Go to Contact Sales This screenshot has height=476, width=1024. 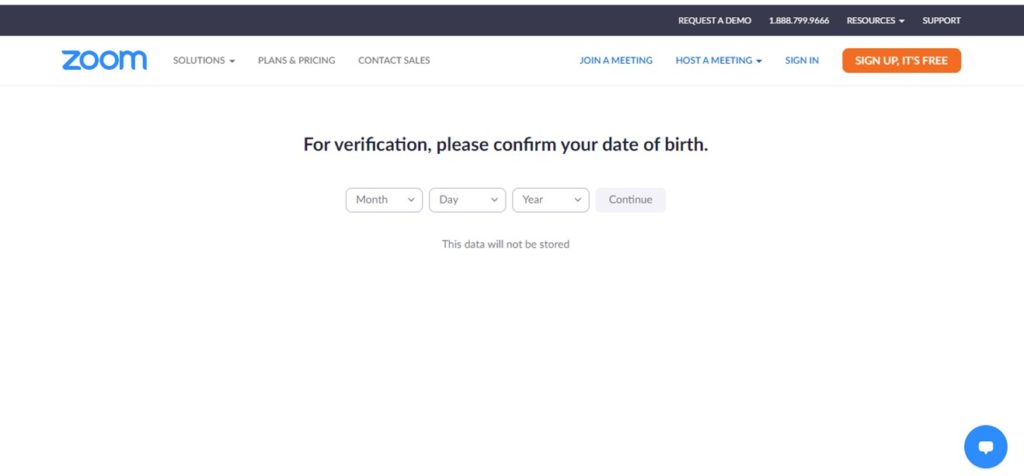click(394, 60)
